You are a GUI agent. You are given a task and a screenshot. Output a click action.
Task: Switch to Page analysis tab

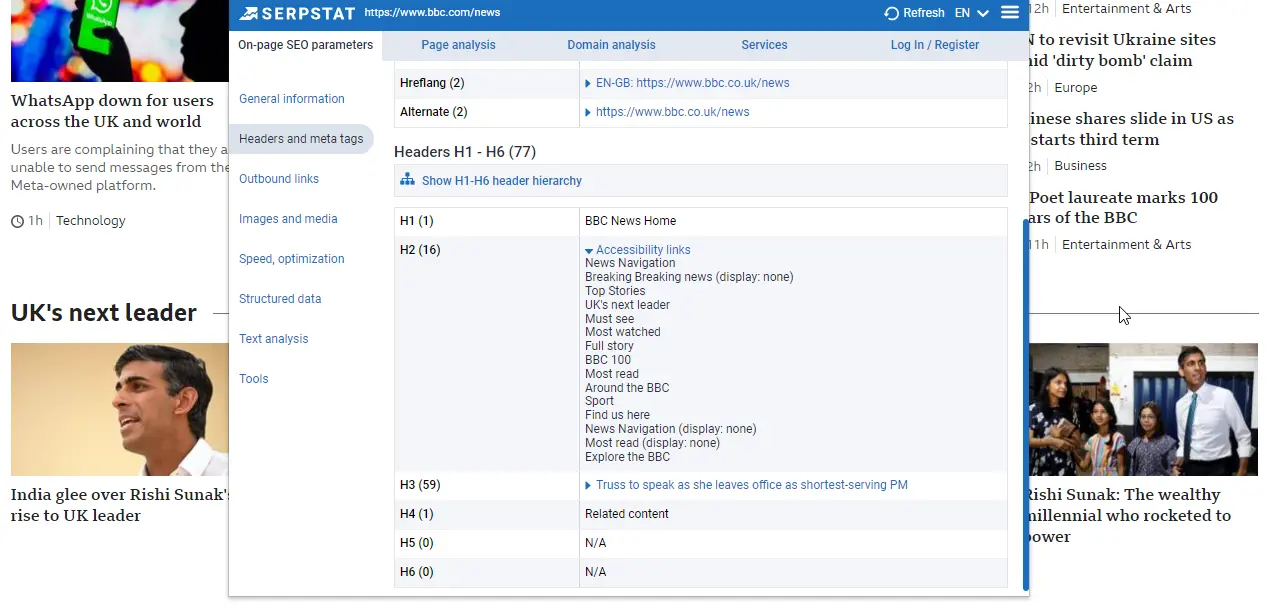[x=458, y=45]
